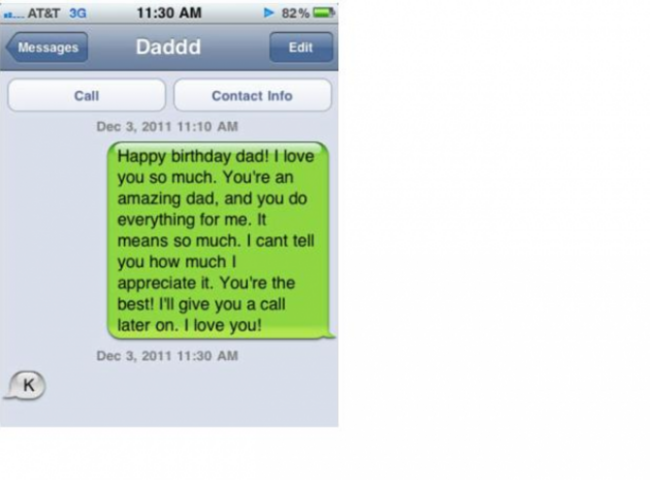This screenshot has width=650, height=480.
Task: Tap empty conversation area below K bubble
Action: (169, 414)
